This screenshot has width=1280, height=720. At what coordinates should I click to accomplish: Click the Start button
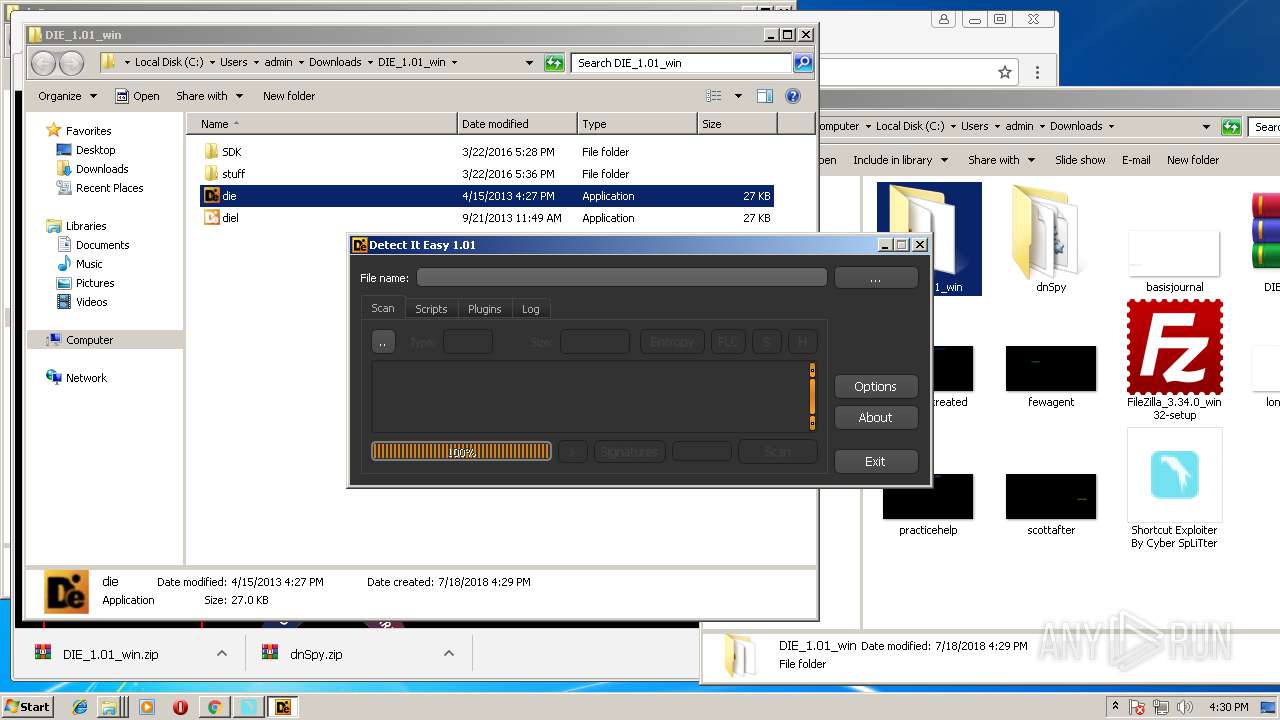coord(28,707)
